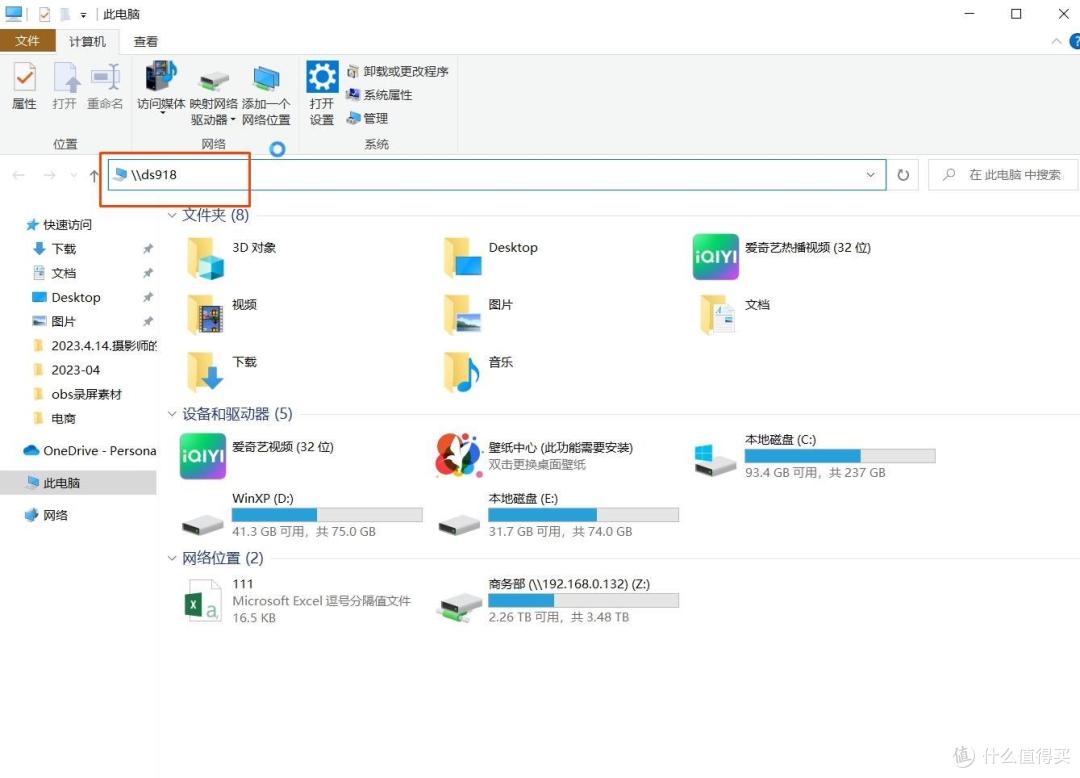Open System properties in ribbon
Image resolution: width=1080 pixels, height=778 pixels.
380,94
